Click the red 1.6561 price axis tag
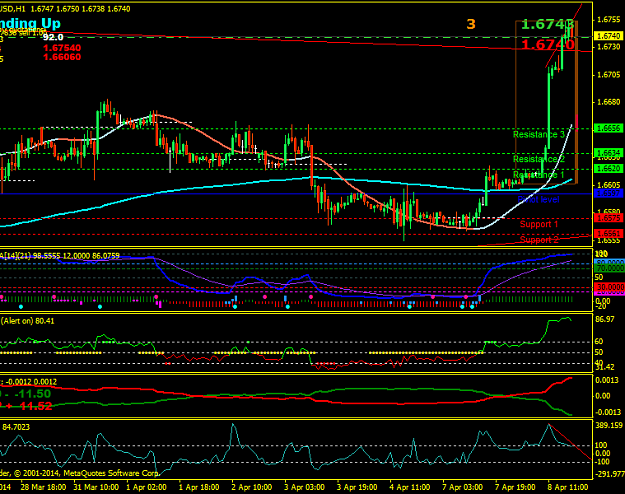625x494 pixels. [608, 234]
